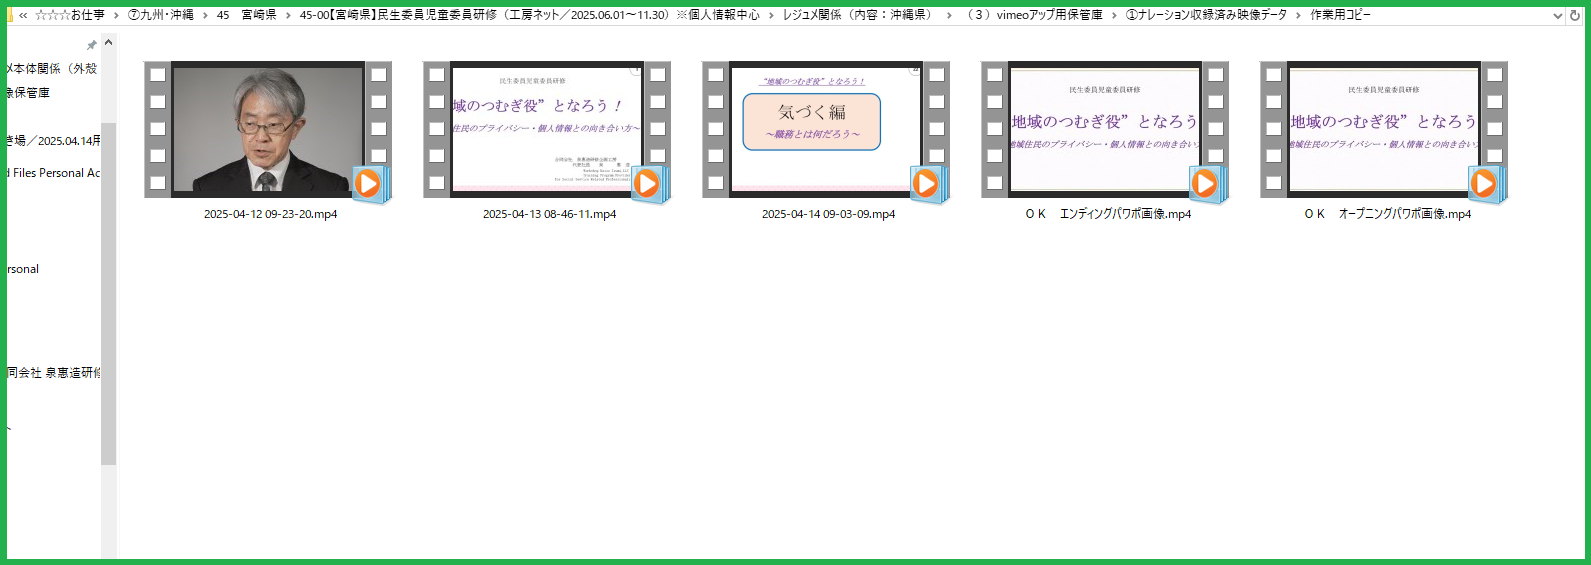Screen dimensions: 1591x565
Task: Navigate to ⑦九州・沖縄 breadcrumb folder
Action: (x=160, y=15)
